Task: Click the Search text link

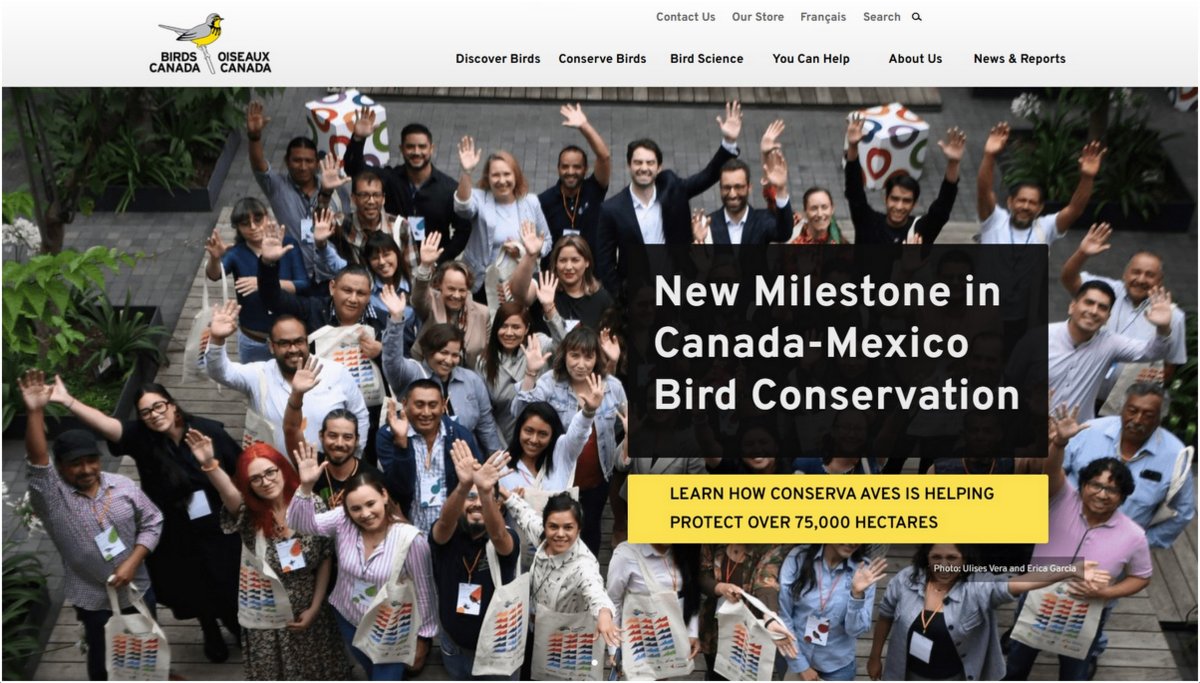Action: (x=881, y=17)
